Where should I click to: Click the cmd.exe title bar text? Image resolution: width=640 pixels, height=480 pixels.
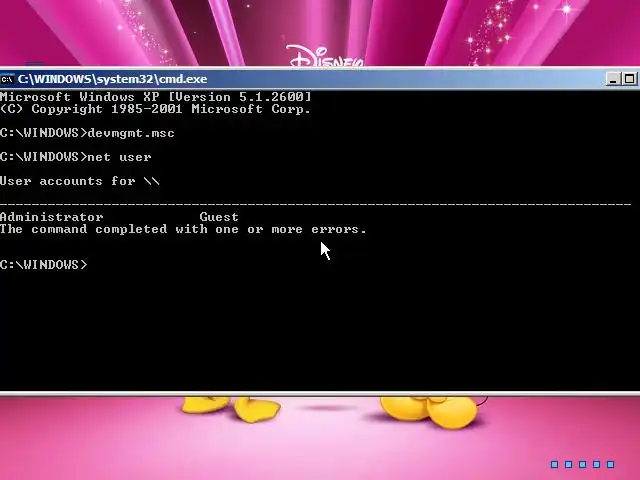tap(113, 79)
